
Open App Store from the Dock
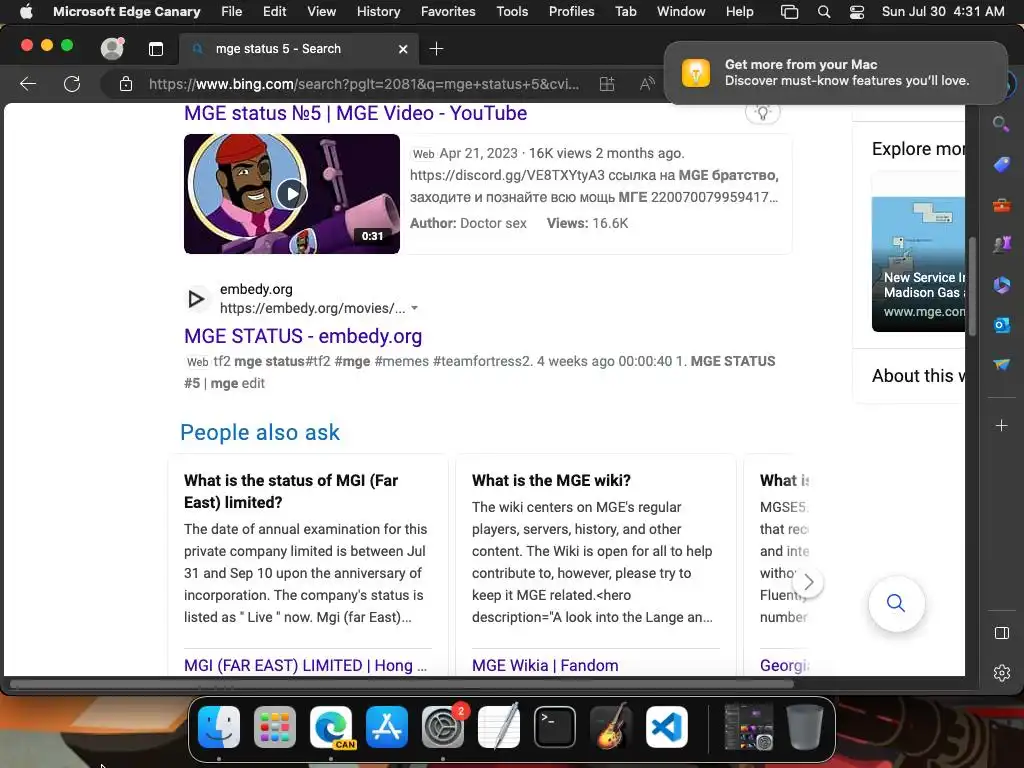(x=387, y=727)
